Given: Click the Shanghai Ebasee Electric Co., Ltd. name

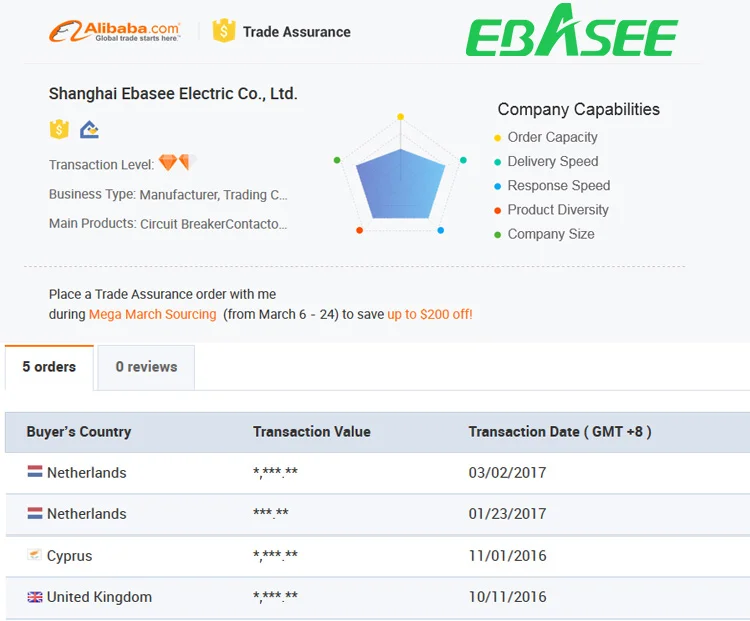Looking at the screenshot, I should tap(173, 94).
